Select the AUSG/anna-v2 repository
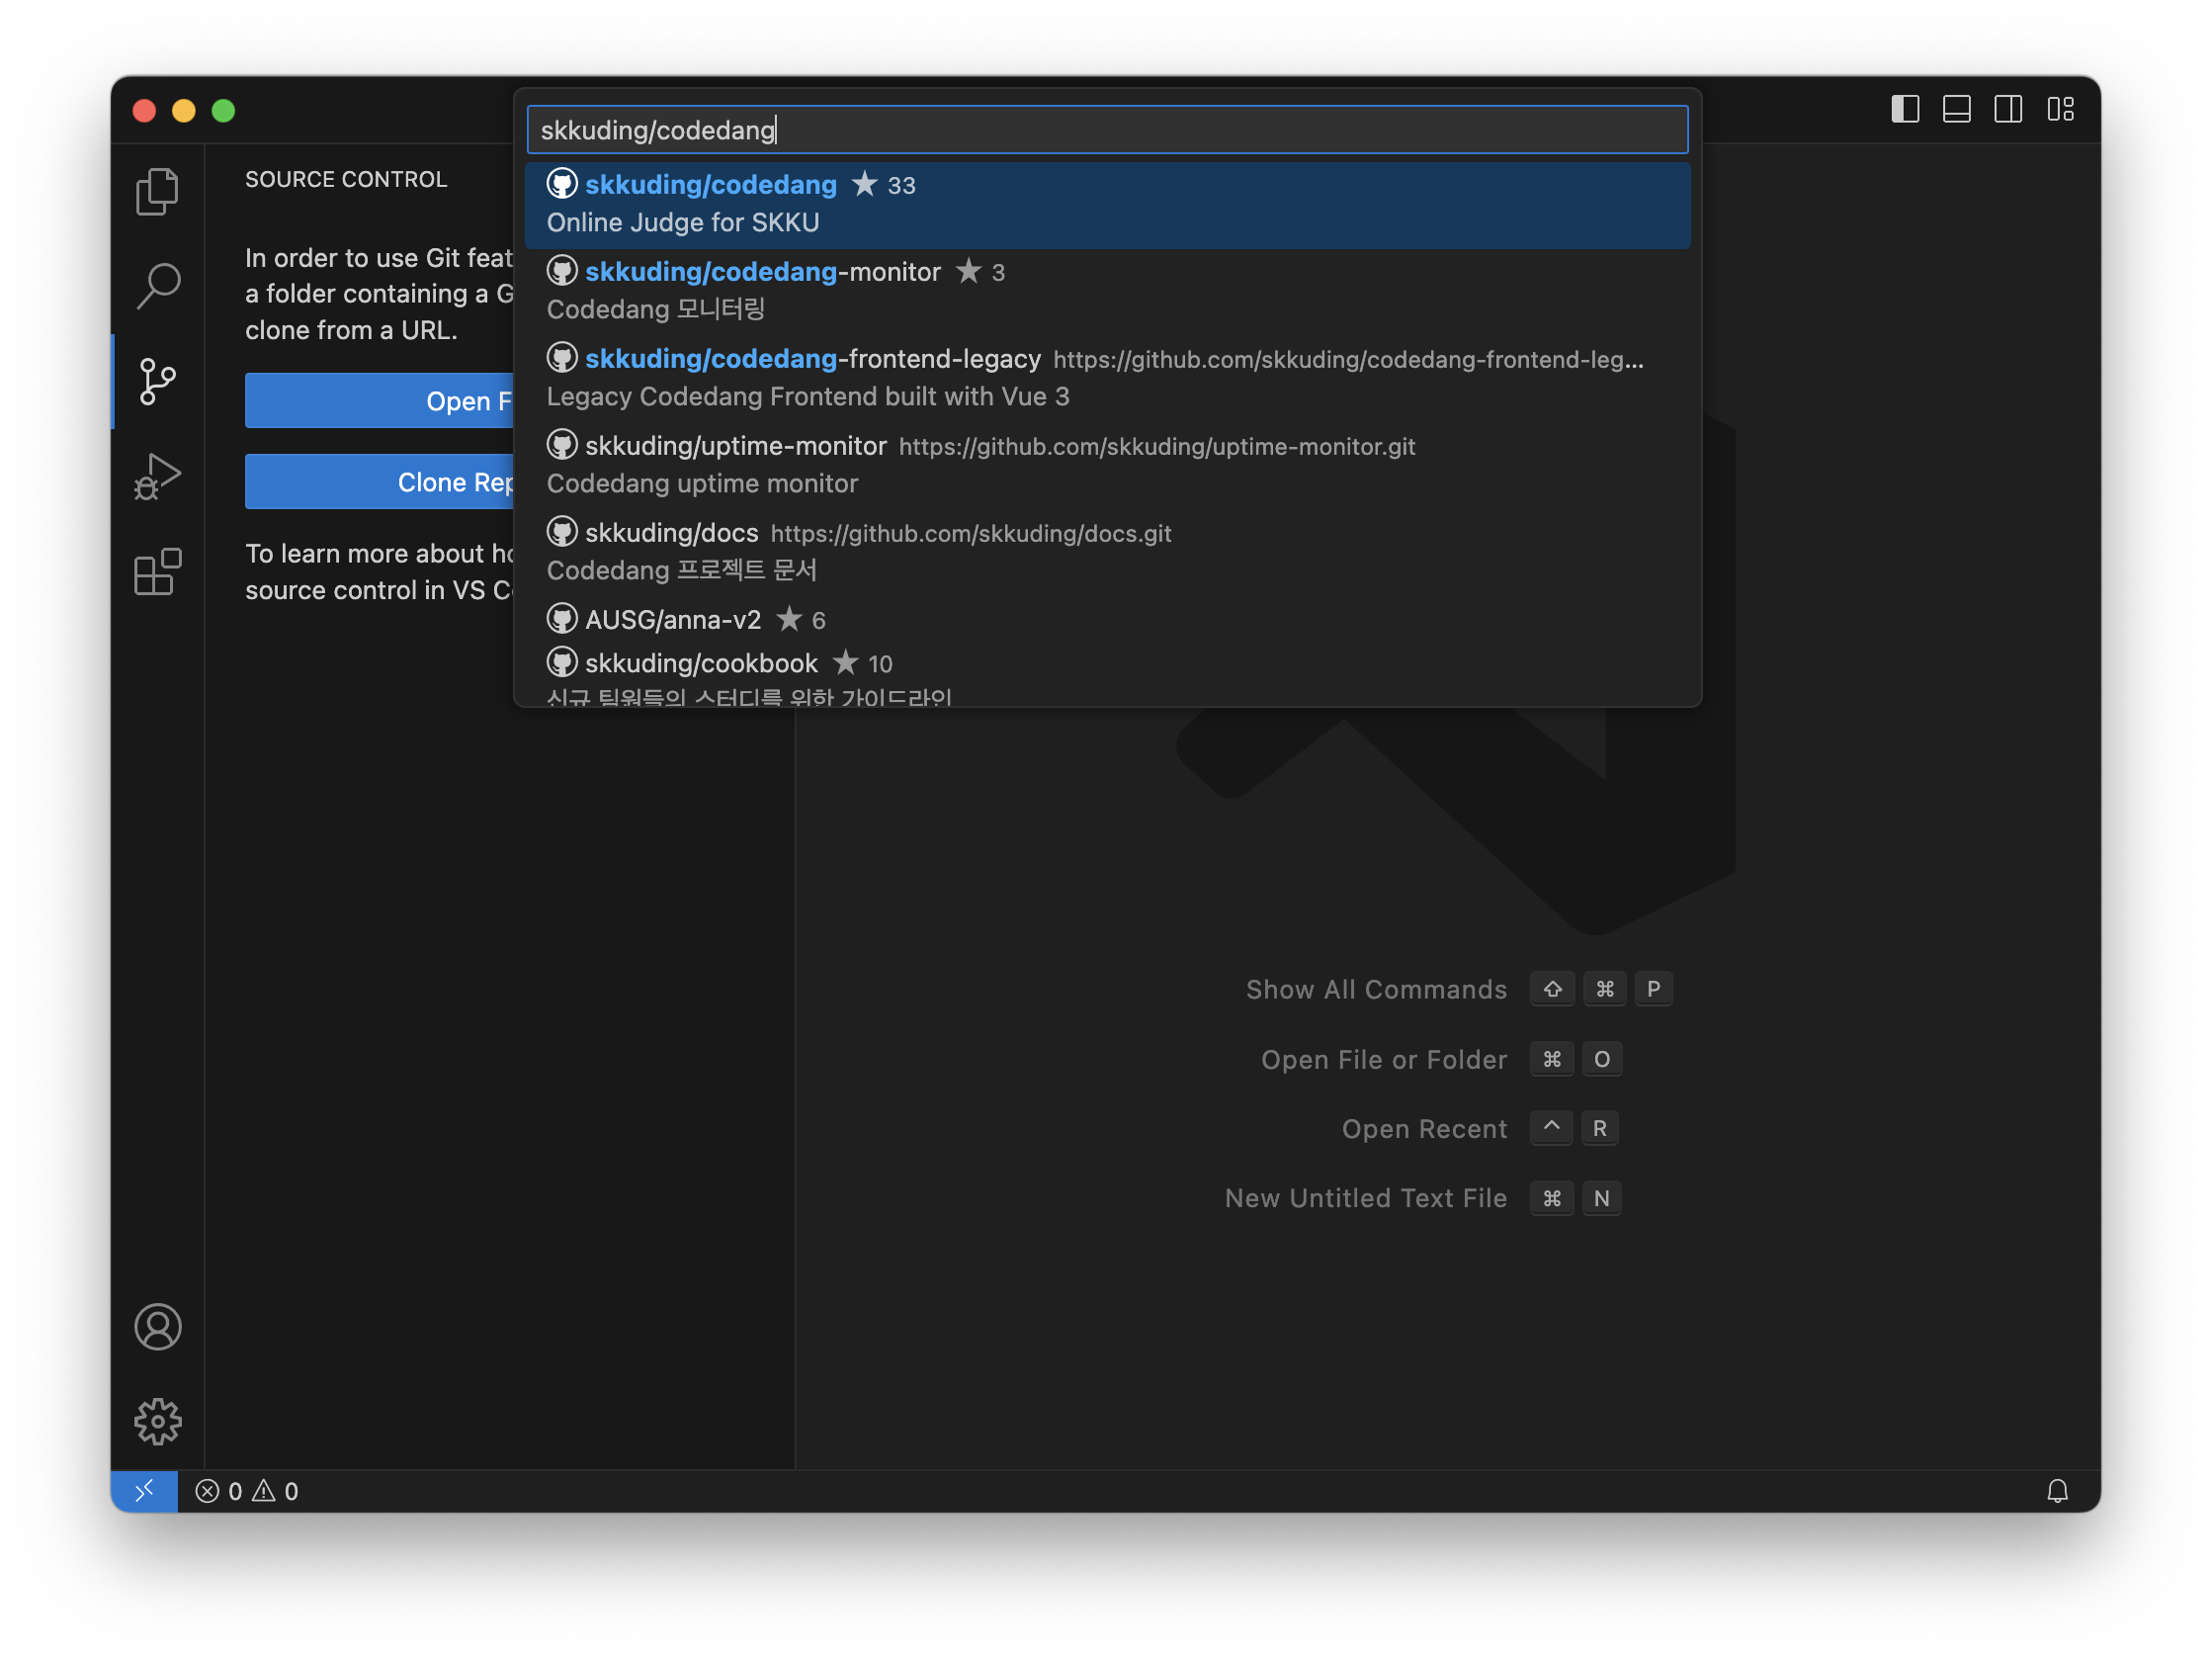The height and width of the screenshot is (1659, 2212). point(1107,620)
